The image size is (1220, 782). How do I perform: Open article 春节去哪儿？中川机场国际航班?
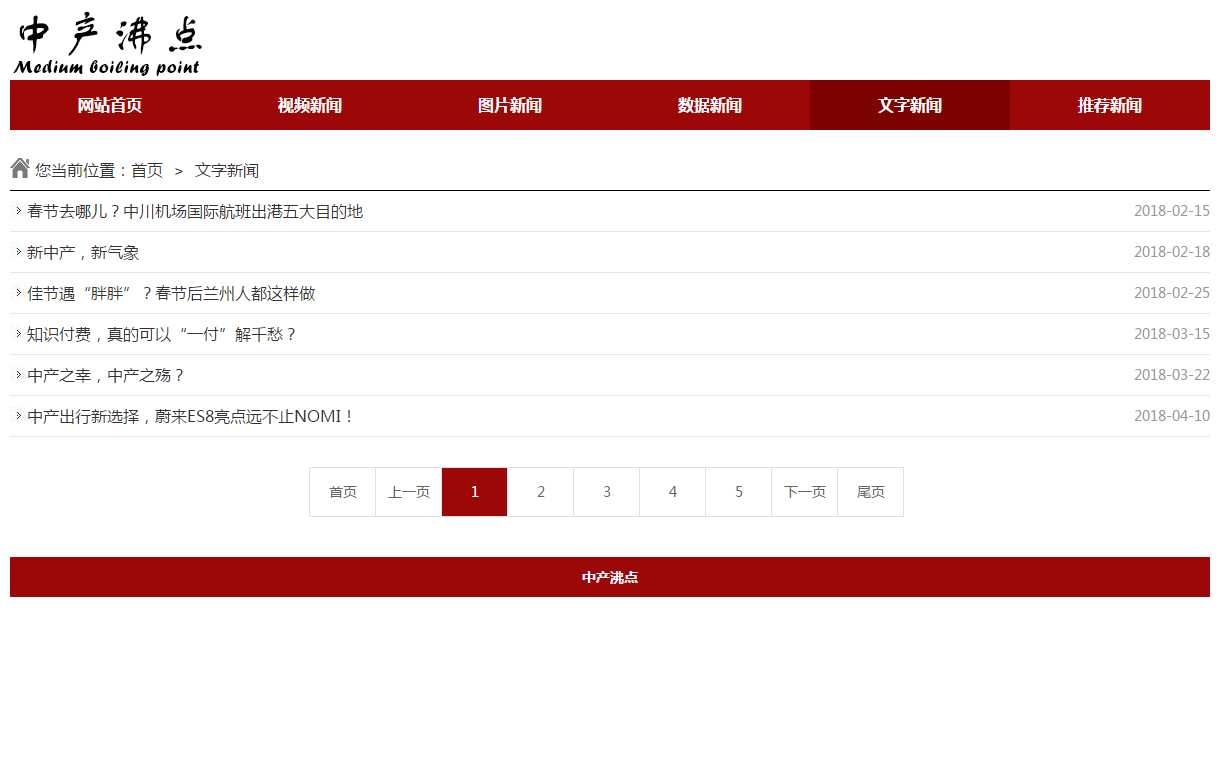point(195,212)
